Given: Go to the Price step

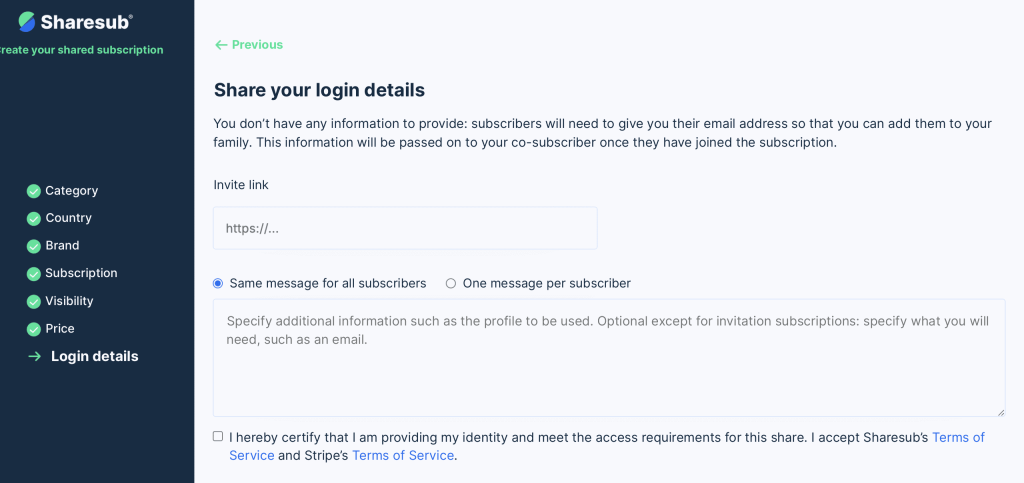Looking at the screenshot, I should [x=60, y=328].
